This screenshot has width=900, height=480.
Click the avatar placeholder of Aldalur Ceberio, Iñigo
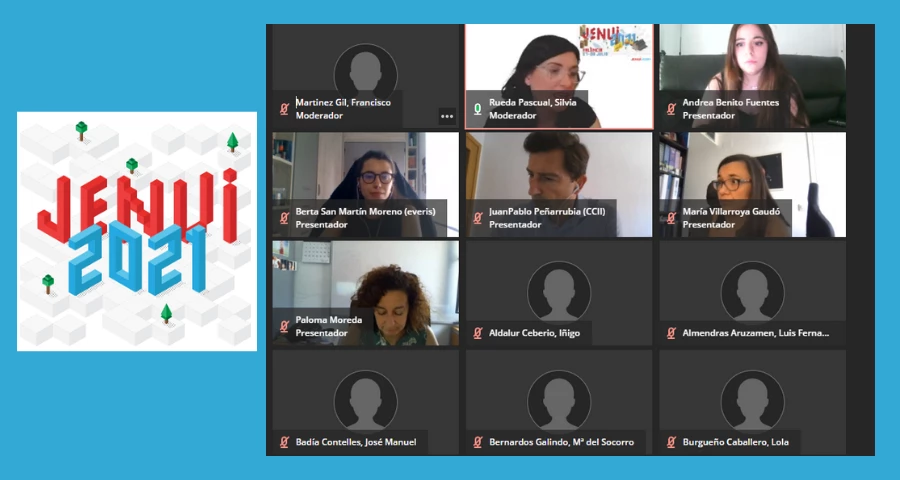coord(559,293)
